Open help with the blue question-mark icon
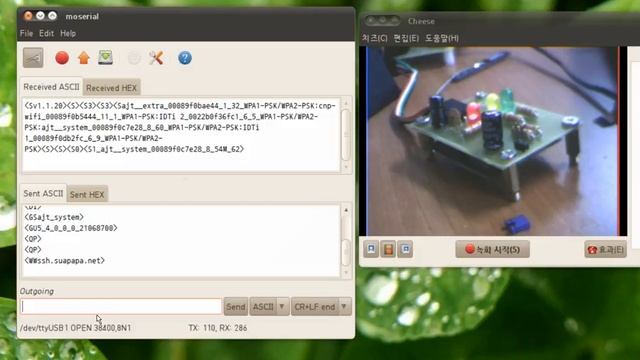 tap(185, 58)
